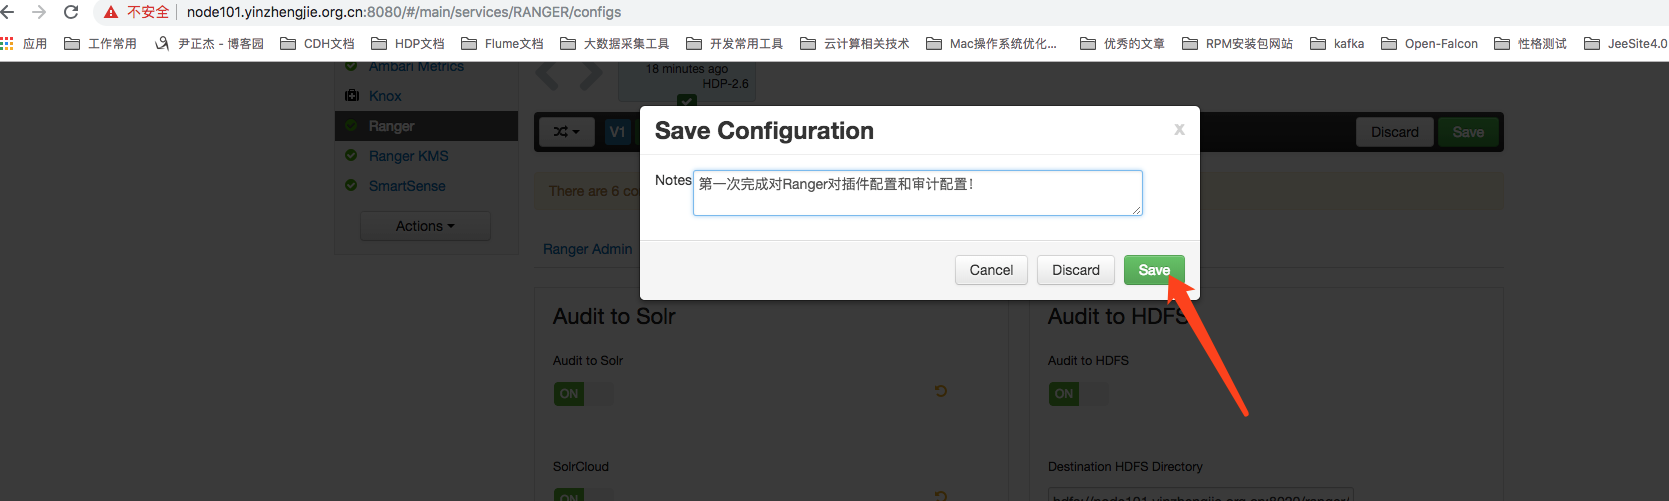
Task: Open the config group shuffle dropdown
Action: coord(566,132)
